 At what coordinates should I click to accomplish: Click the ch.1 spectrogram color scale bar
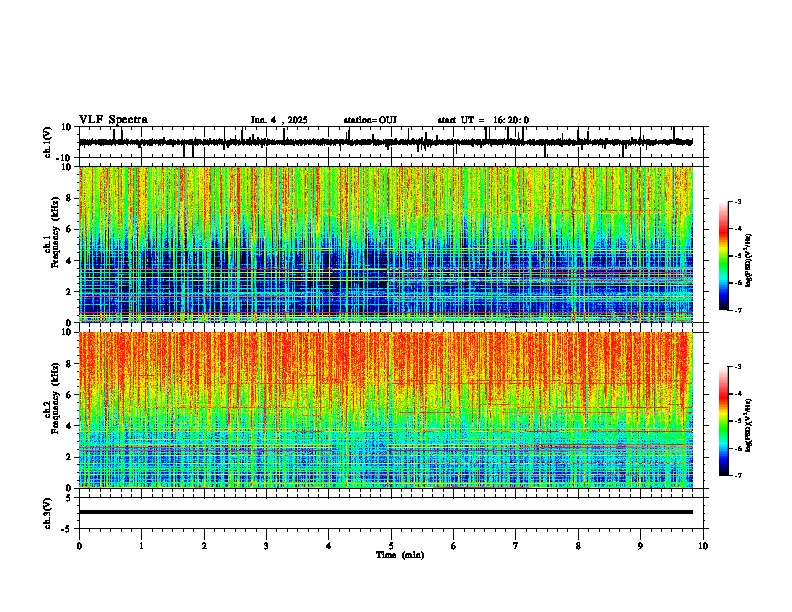pyautogui.click(x=723, y=255)
